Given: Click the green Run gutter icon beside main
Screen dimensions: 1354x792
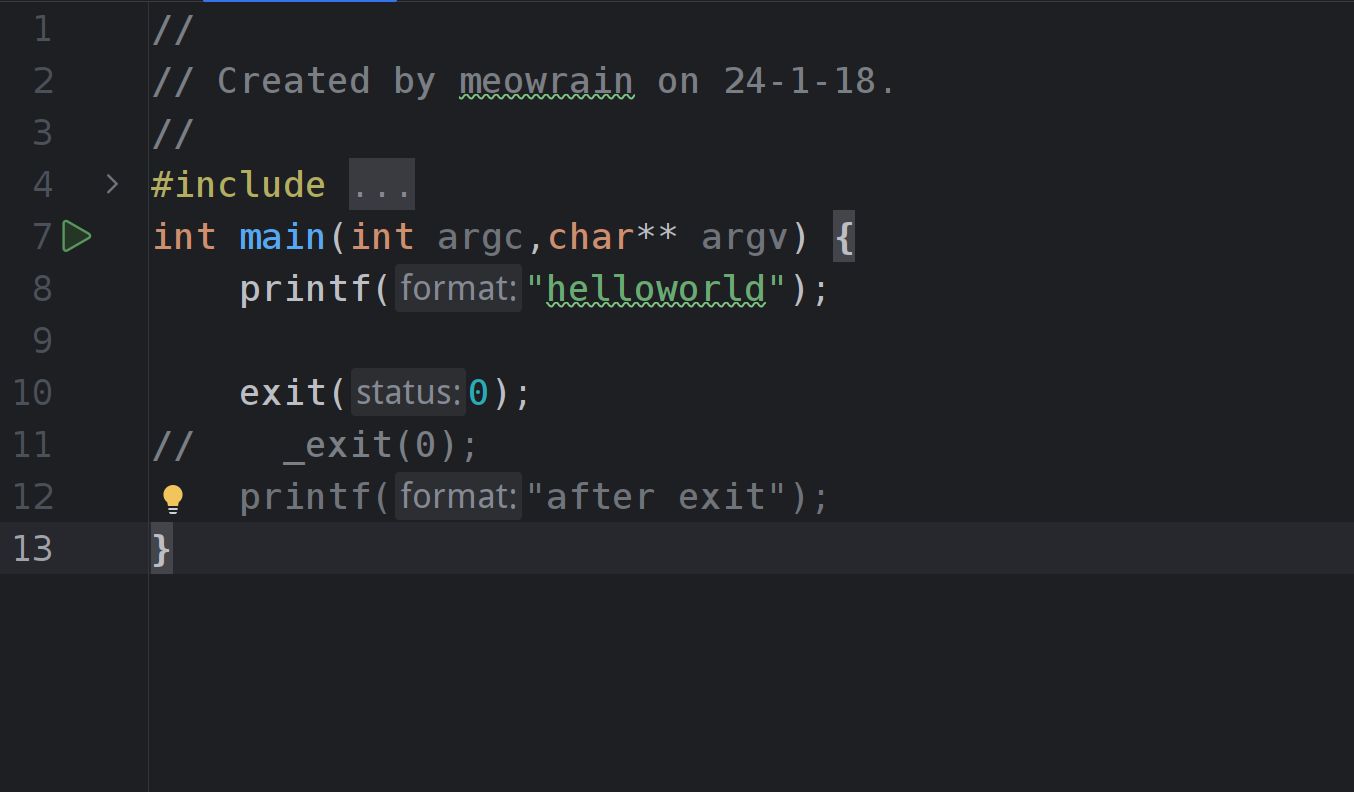Looking at the screenshot, I should 77,237.
